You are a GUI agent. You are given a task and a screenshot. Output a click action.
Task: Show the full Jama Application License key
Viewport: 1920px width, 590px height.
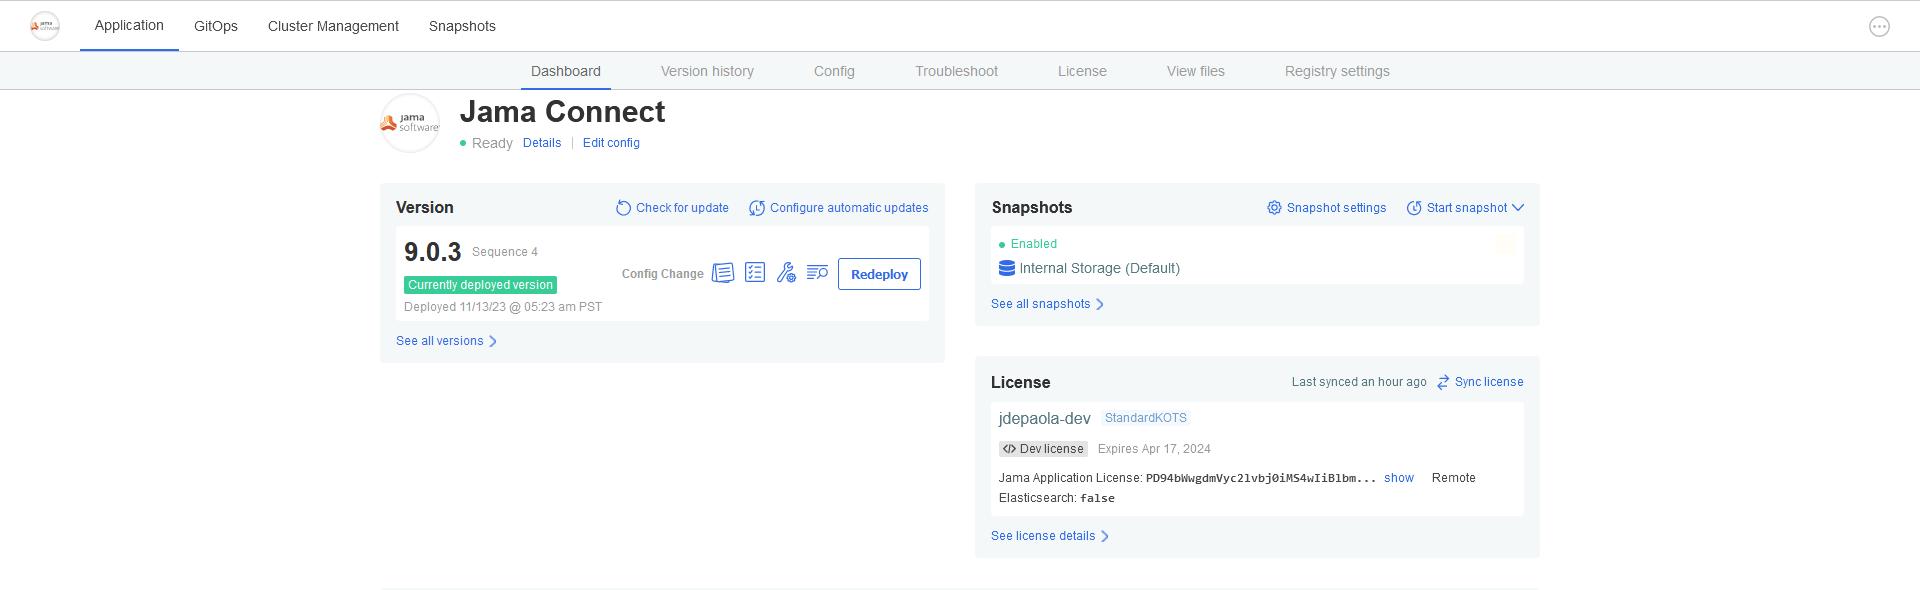pos(1399,478)
